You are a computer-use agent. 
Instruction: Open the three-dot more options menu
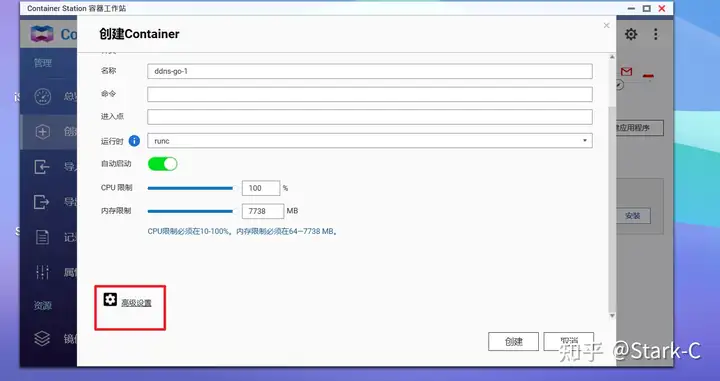pyautogui.click(x=656, y=34)
